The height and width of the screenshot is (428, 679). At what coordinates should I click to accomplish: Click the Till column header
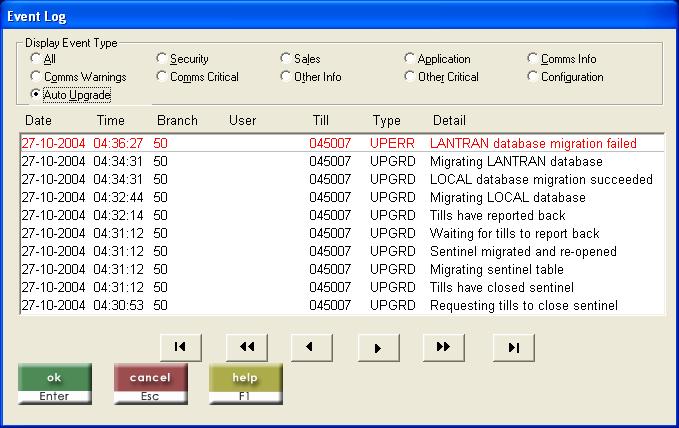(x=320, y=120)
